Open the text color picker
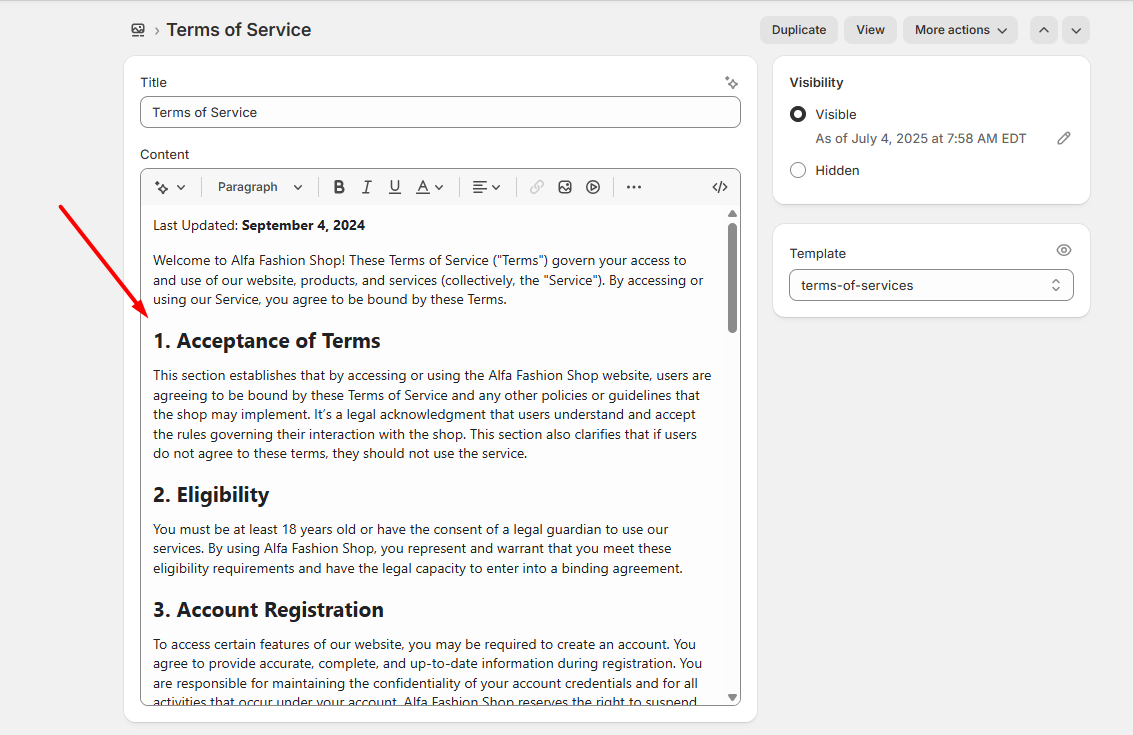 click(x=429, y=187)
